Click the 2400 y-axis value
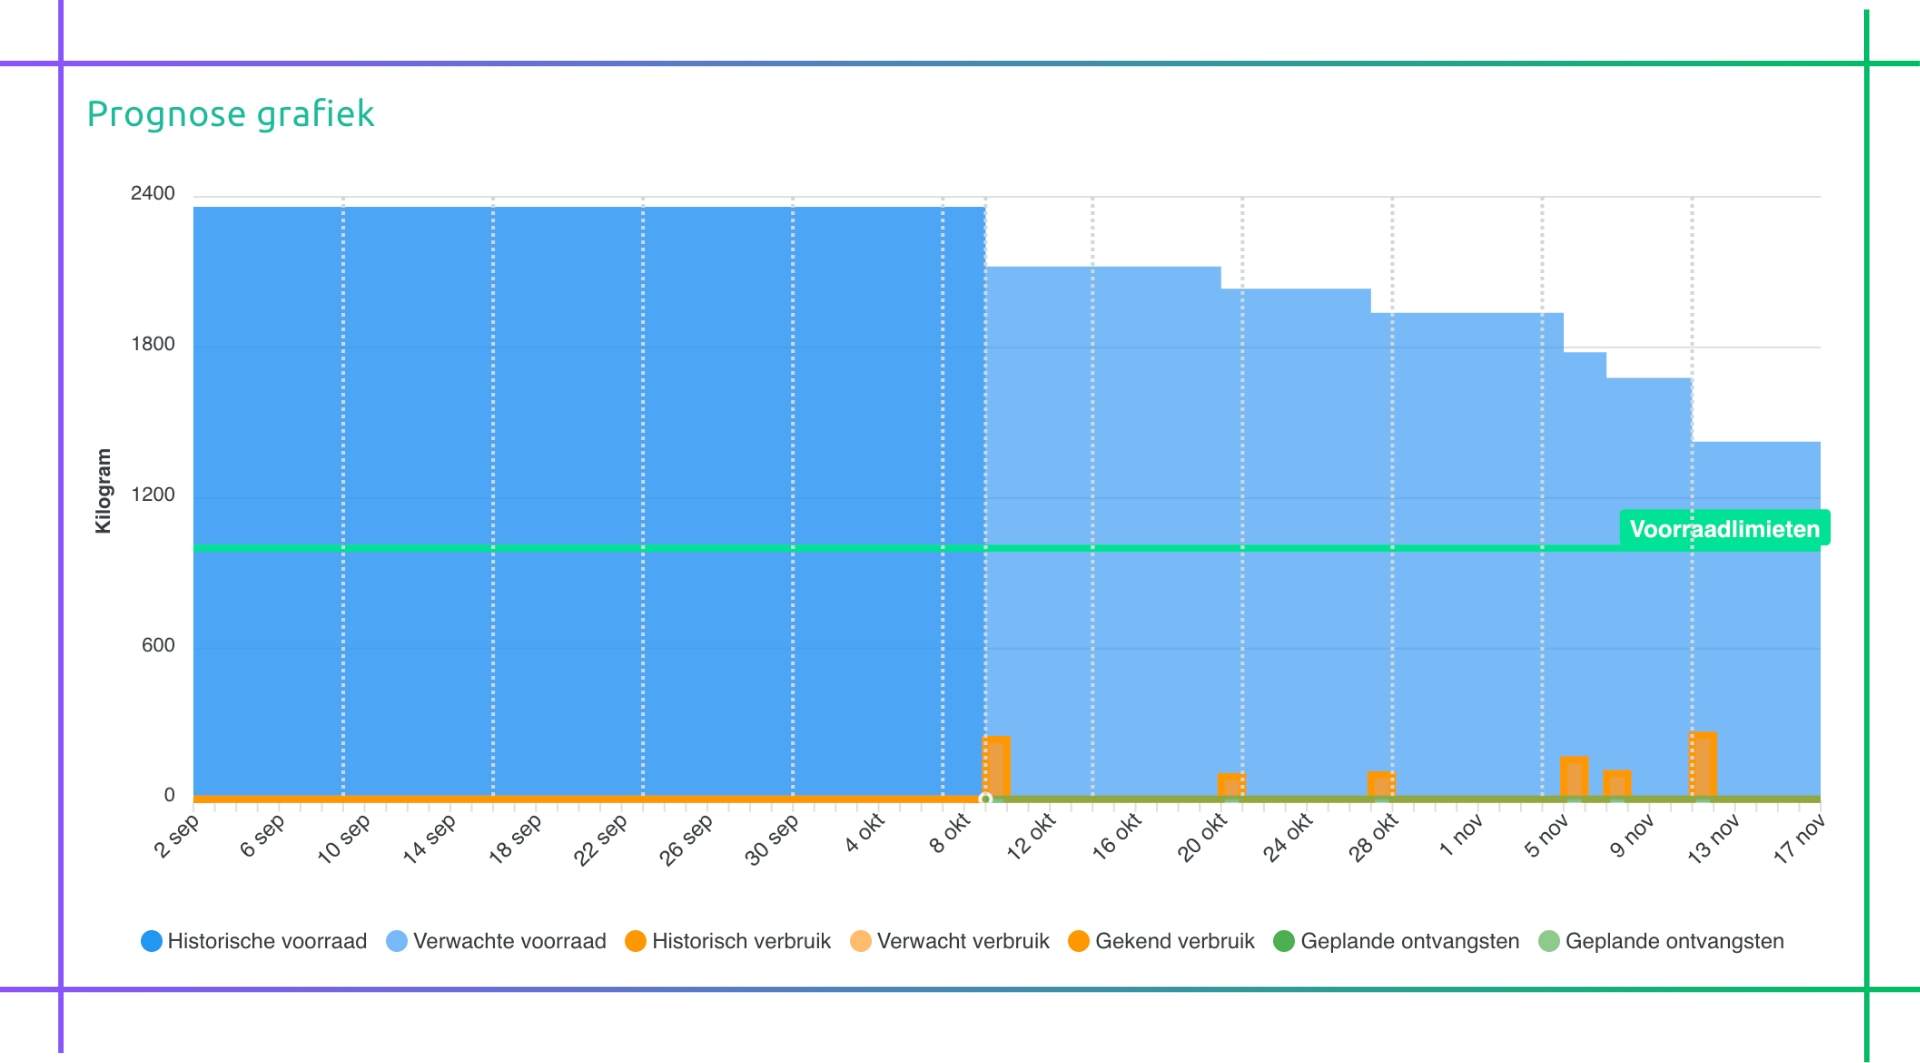The height and width of the screenshot is (1063, 1920). (x=153, y=193)
